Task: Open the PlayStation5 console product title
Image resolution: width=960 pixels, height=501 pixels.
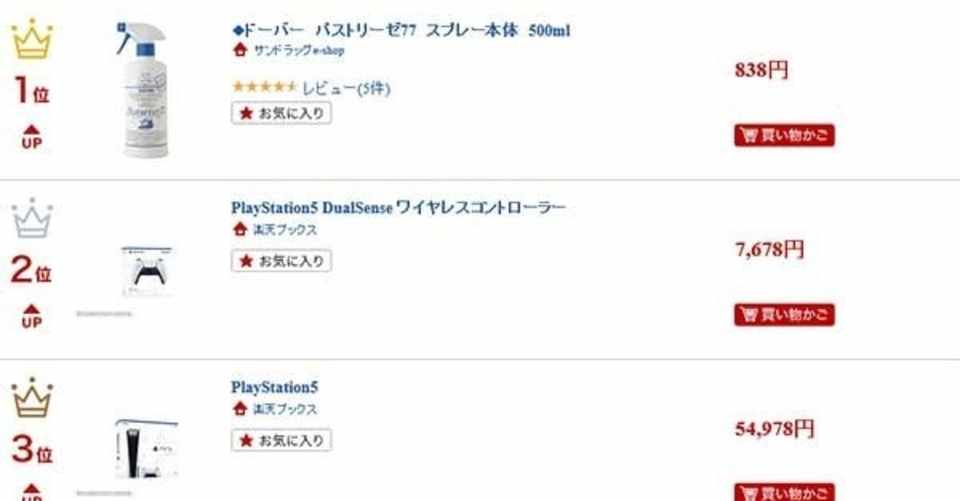Action: click(274, 387)
